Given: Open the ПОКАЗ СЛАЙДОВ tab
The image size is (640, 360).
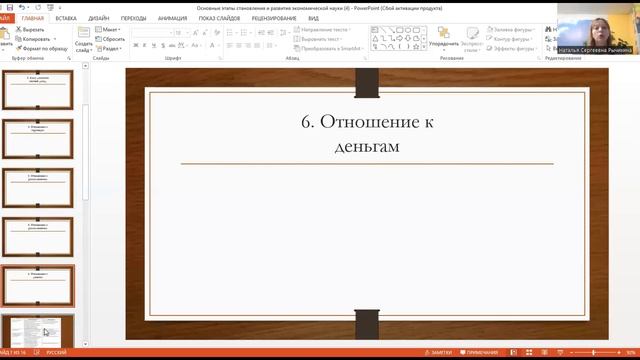Looking at the screenshot, I should pyautogui.click(x=219, y=18).
